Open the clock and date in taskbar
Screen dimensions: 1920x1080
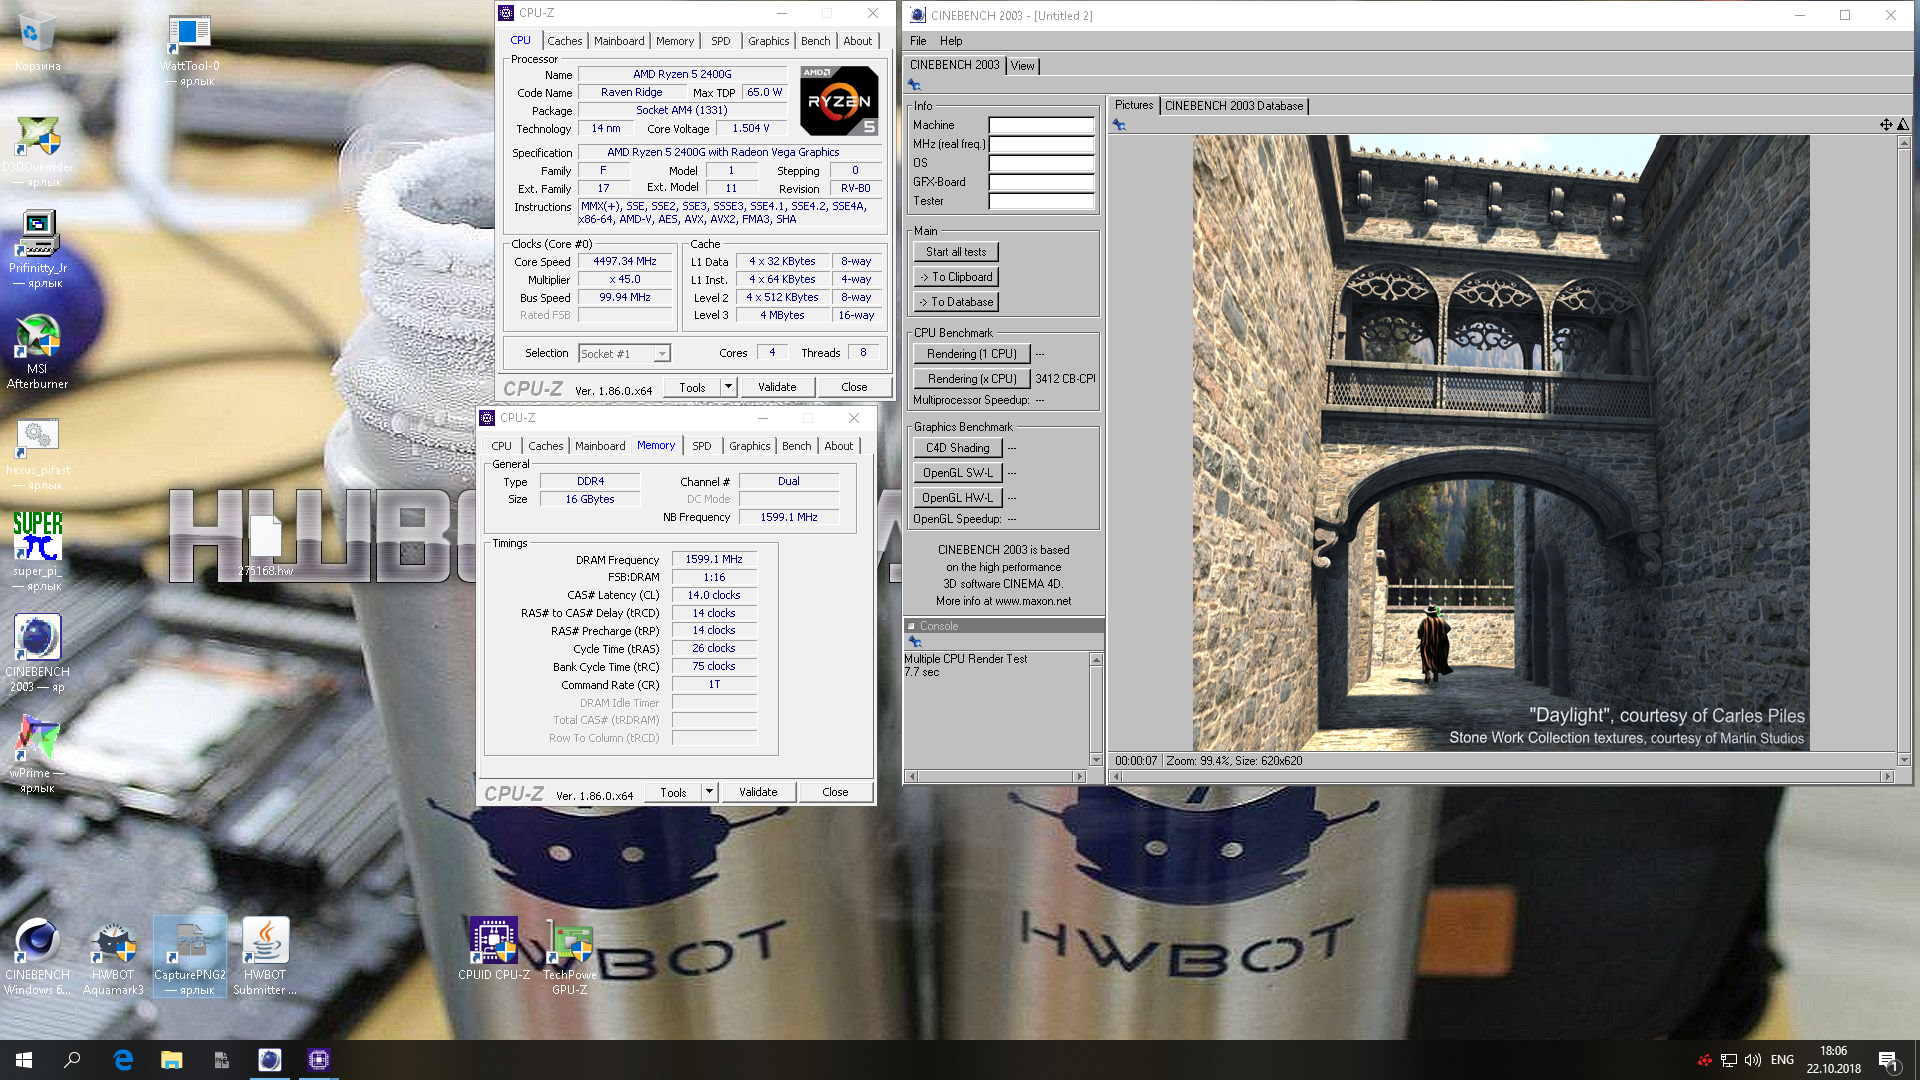(x=1833, y=1060)
